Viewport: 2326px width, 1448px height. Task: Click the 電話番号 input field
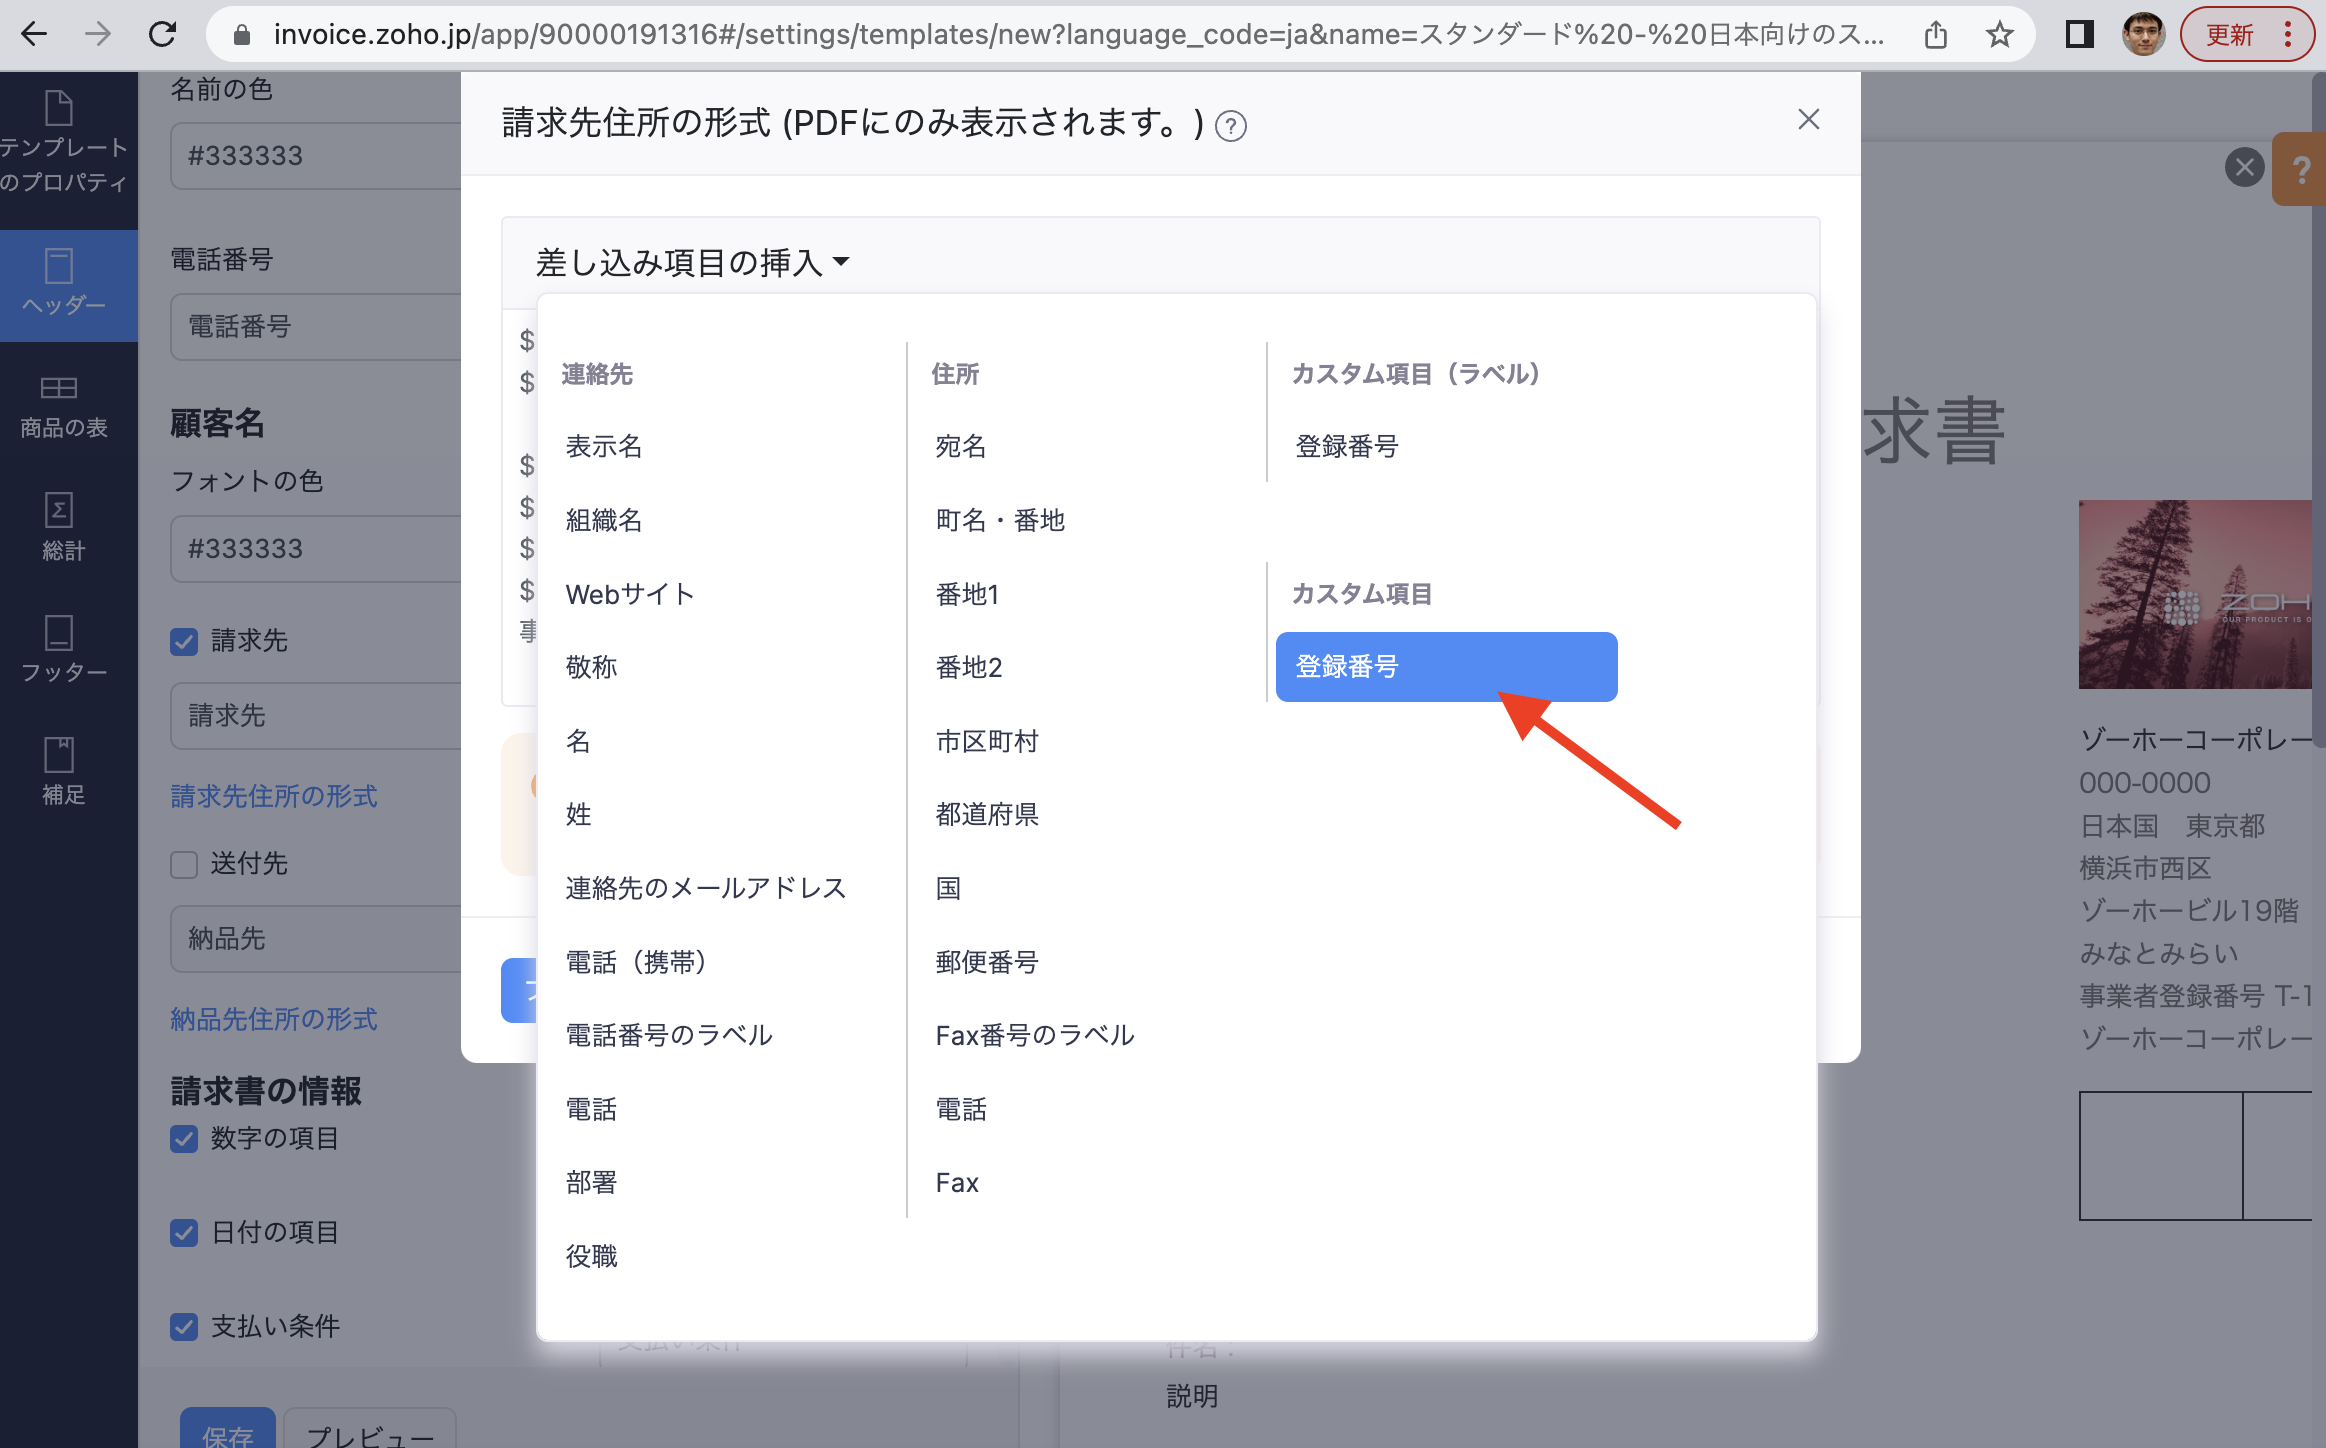pos(315,327)
